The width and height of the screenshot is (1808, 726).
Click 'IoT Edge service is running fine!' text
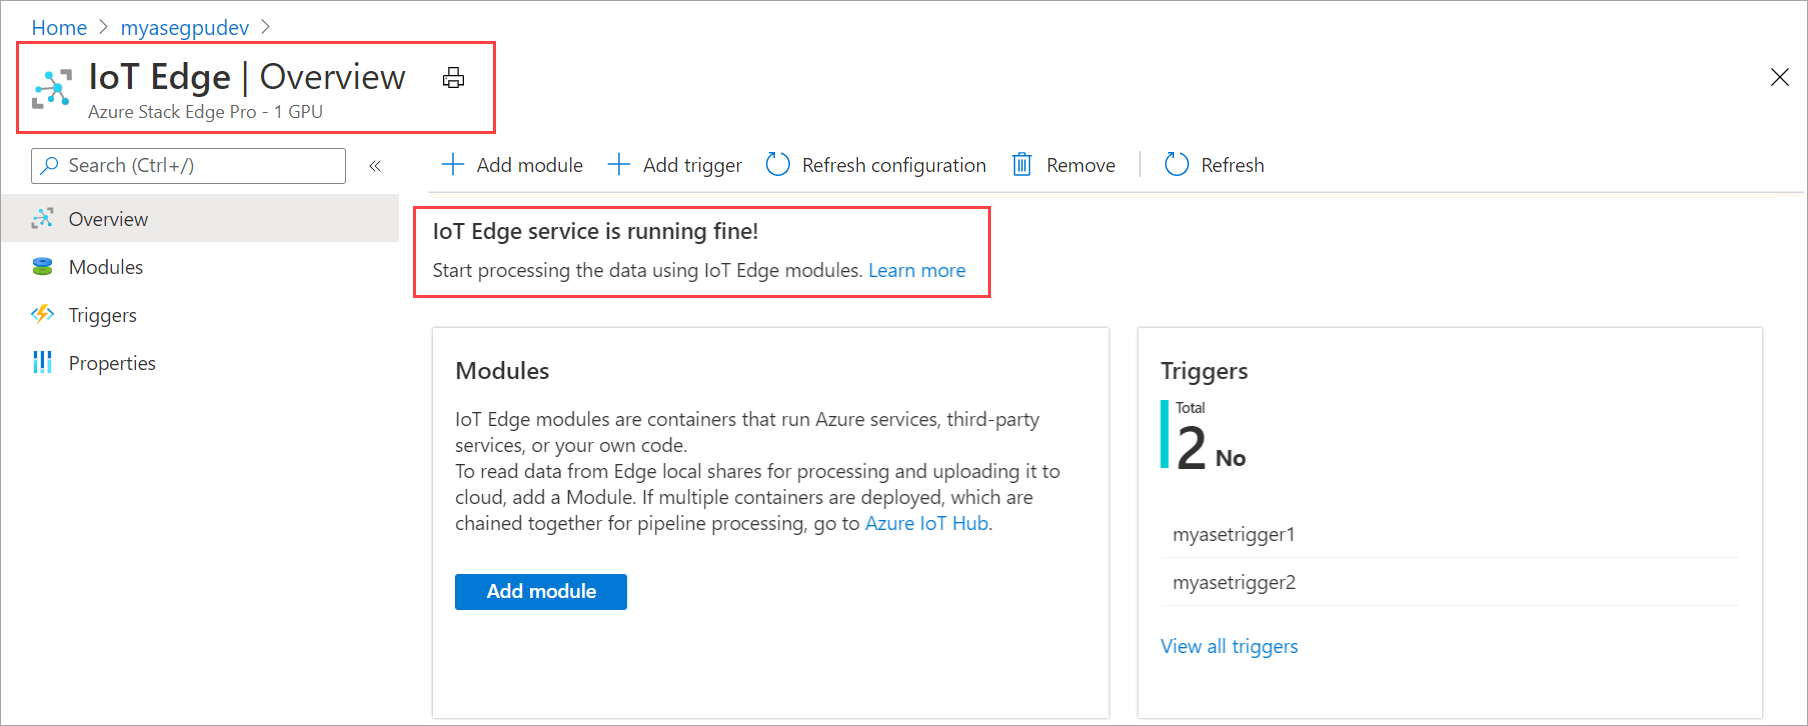[x=595, y=231]
